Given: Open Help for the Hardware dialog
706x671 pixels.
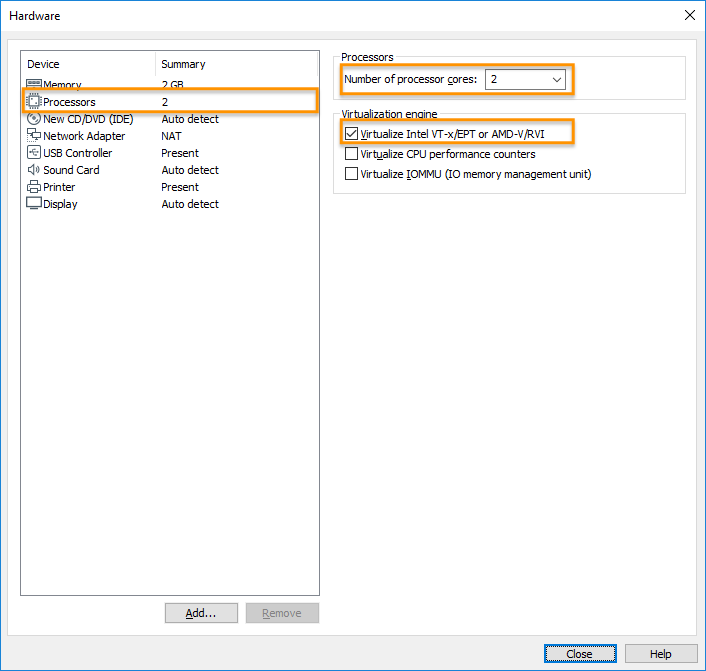Looking at the screenshot, I should [x=661, y=653].
